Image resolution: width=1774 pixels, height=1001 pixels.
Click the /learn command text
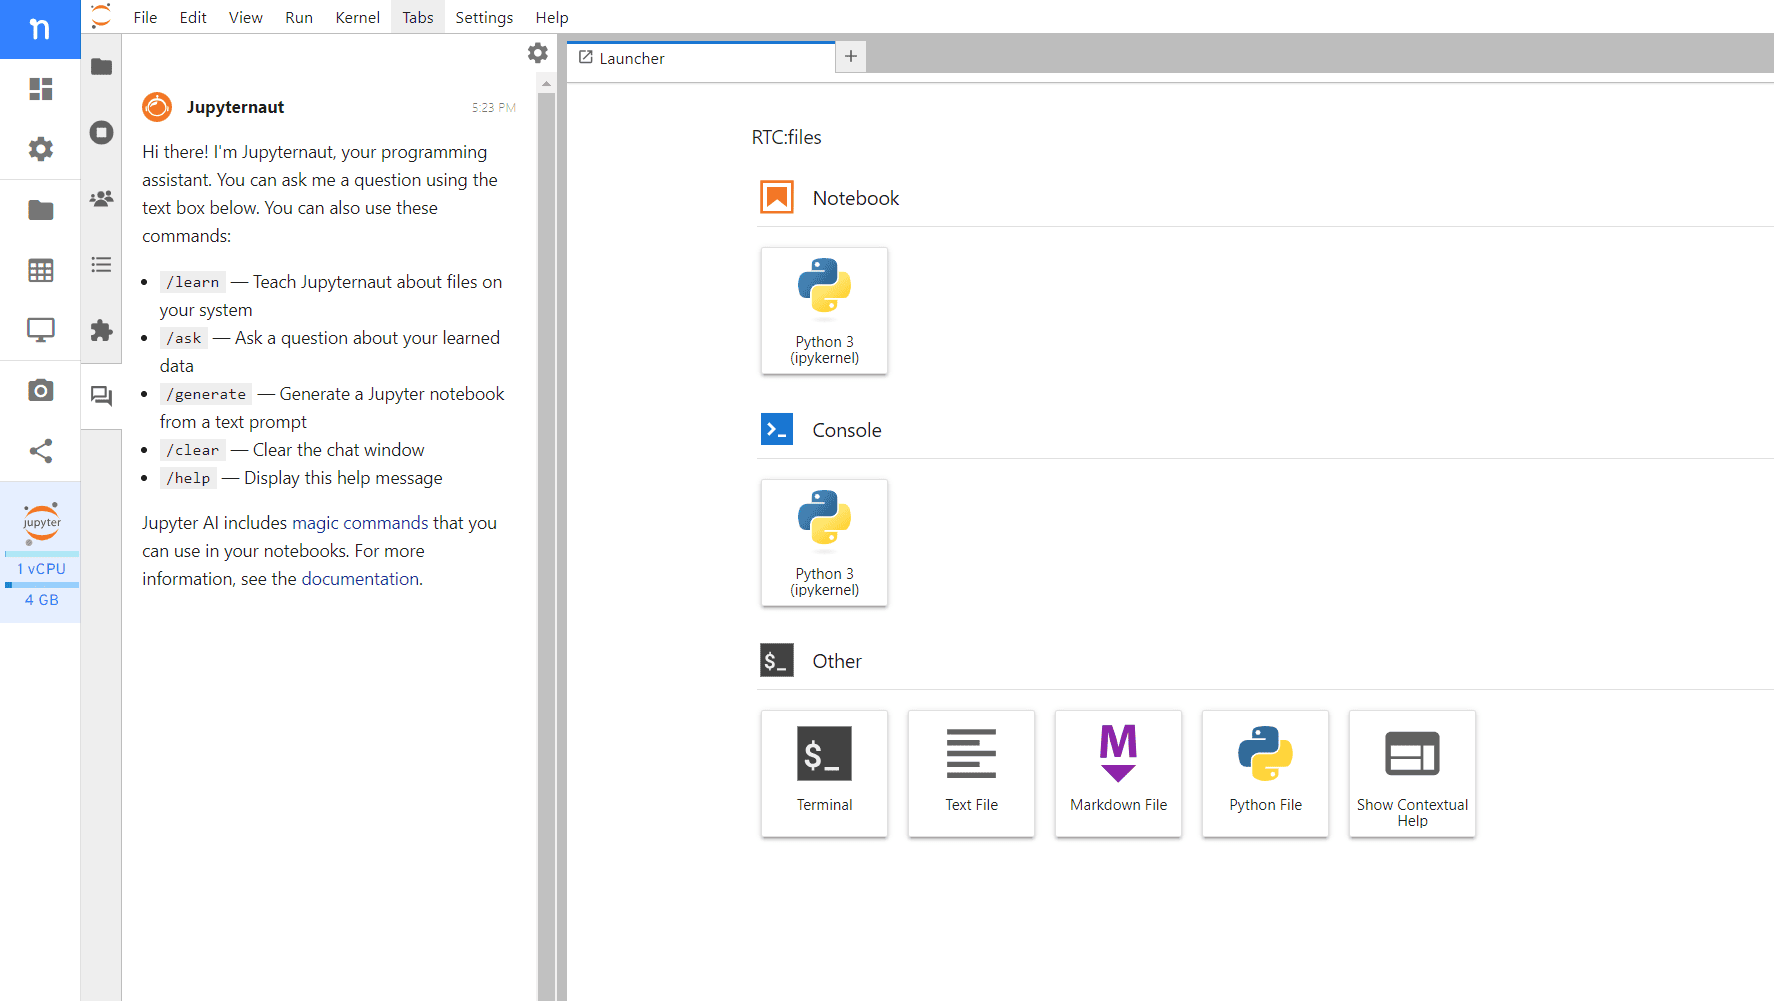point(193,282)
